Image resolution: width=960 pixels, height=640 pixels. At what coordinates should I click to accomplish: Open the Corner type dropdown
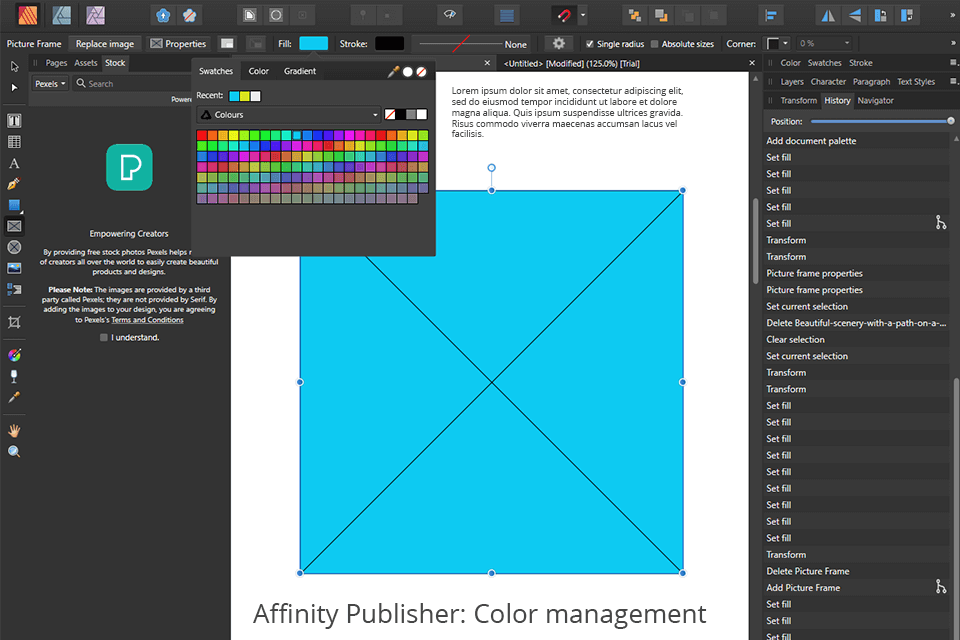click(x=778, y=43)
